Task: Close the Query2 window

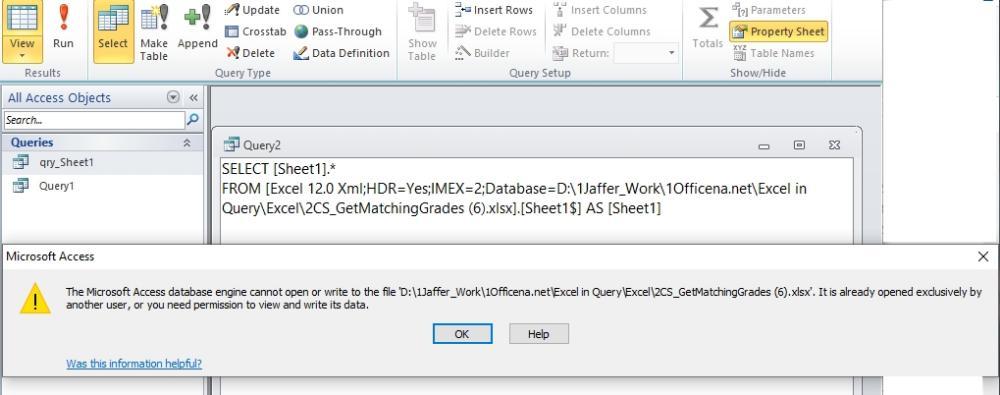Action: click(x=834, y=145)
